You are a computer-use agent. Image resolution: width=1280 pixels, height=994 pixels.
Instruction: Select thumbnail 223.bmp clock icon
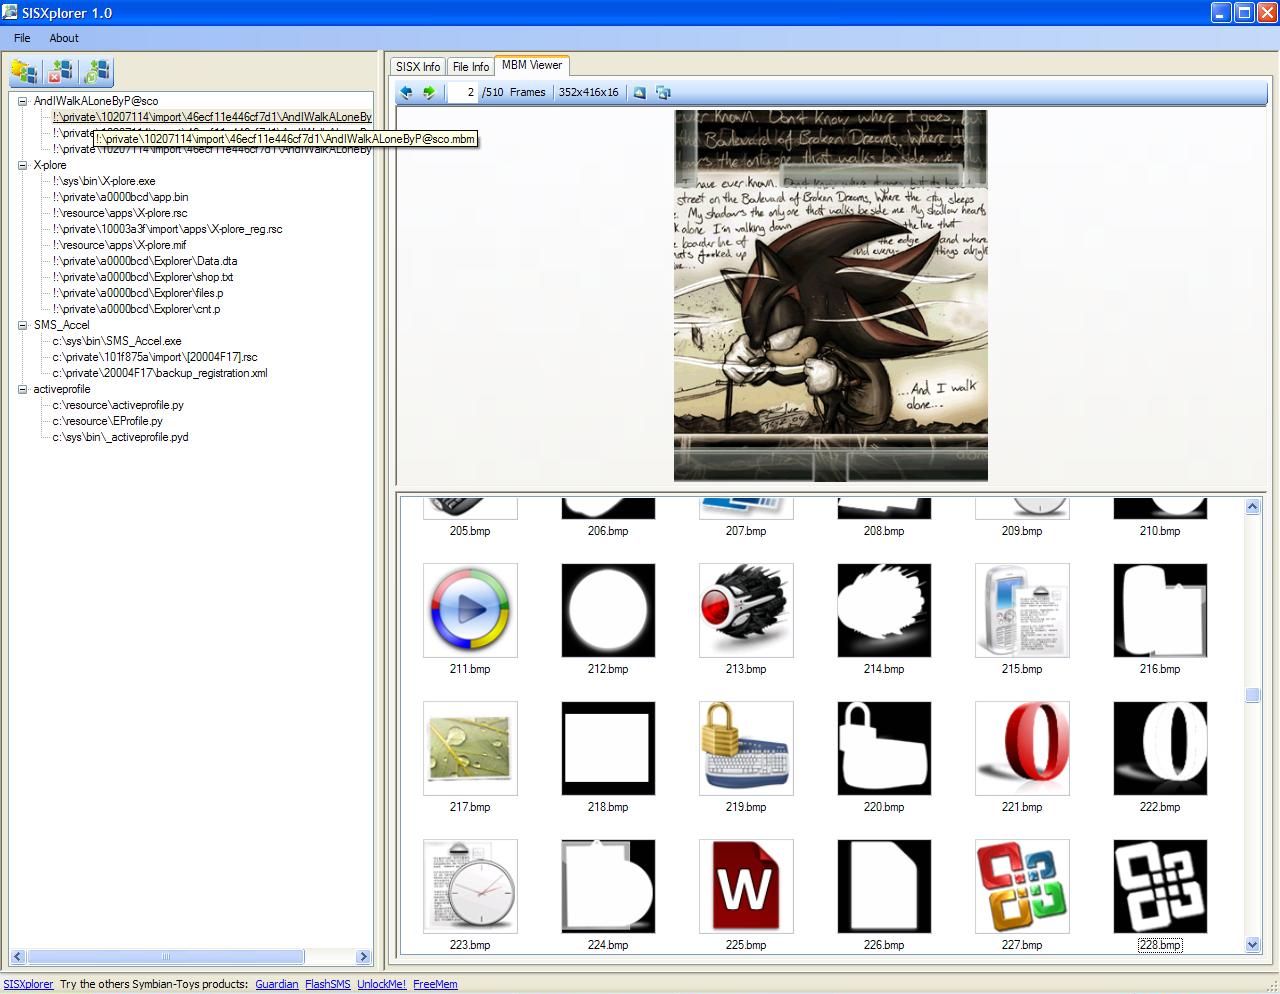(470, 886)
